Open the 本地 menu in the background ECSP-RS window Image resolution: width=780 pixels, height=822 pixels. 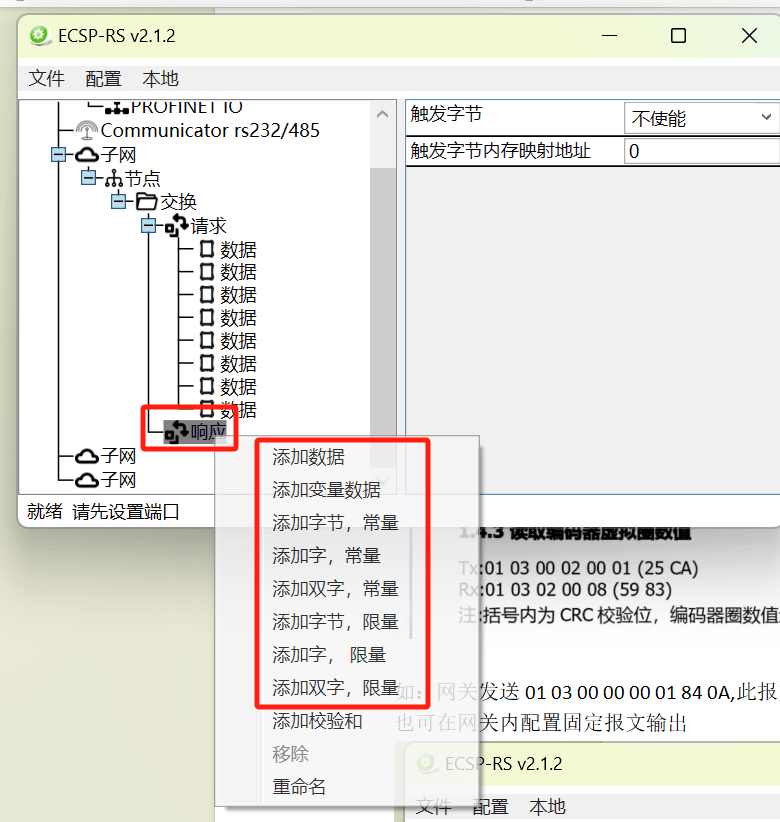[x=547, y=806]
